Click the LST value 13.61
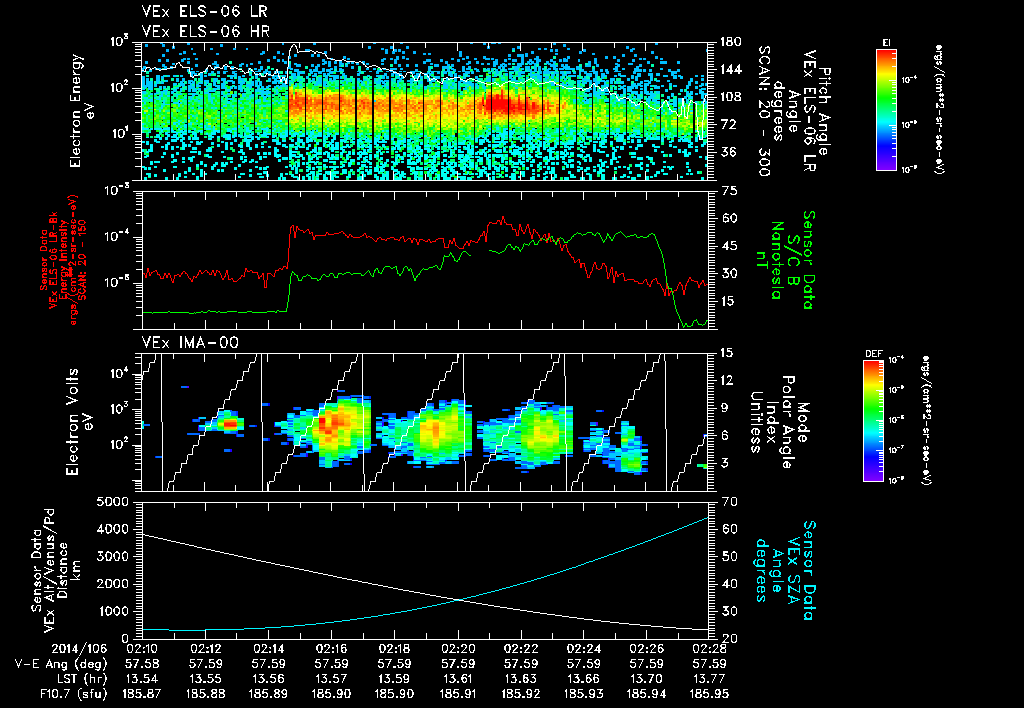Screen dimensions: 1024x708 (x=458, y=679)
